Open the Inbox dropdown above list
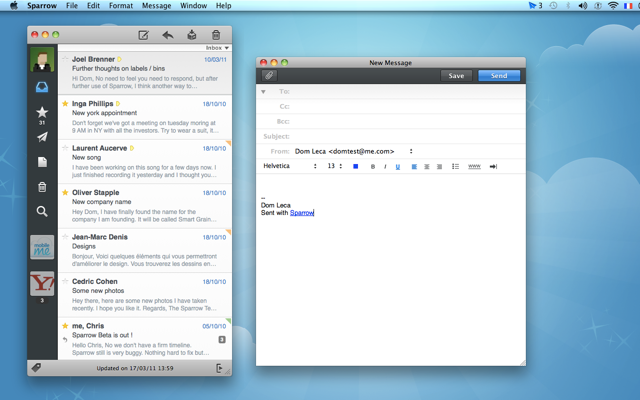 click(217, 48)
